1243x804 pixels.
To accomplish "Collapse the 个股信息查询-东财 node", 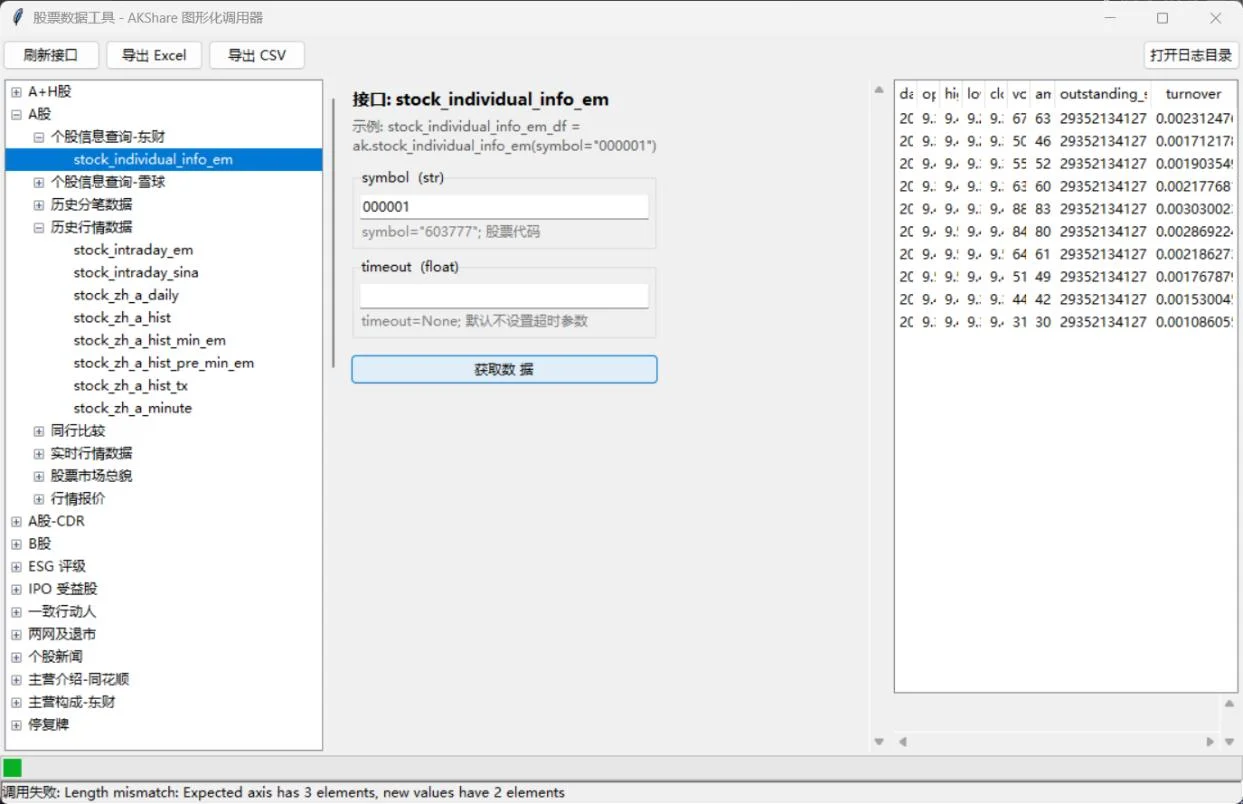I will pyautogui.click(x=39, y=137).
